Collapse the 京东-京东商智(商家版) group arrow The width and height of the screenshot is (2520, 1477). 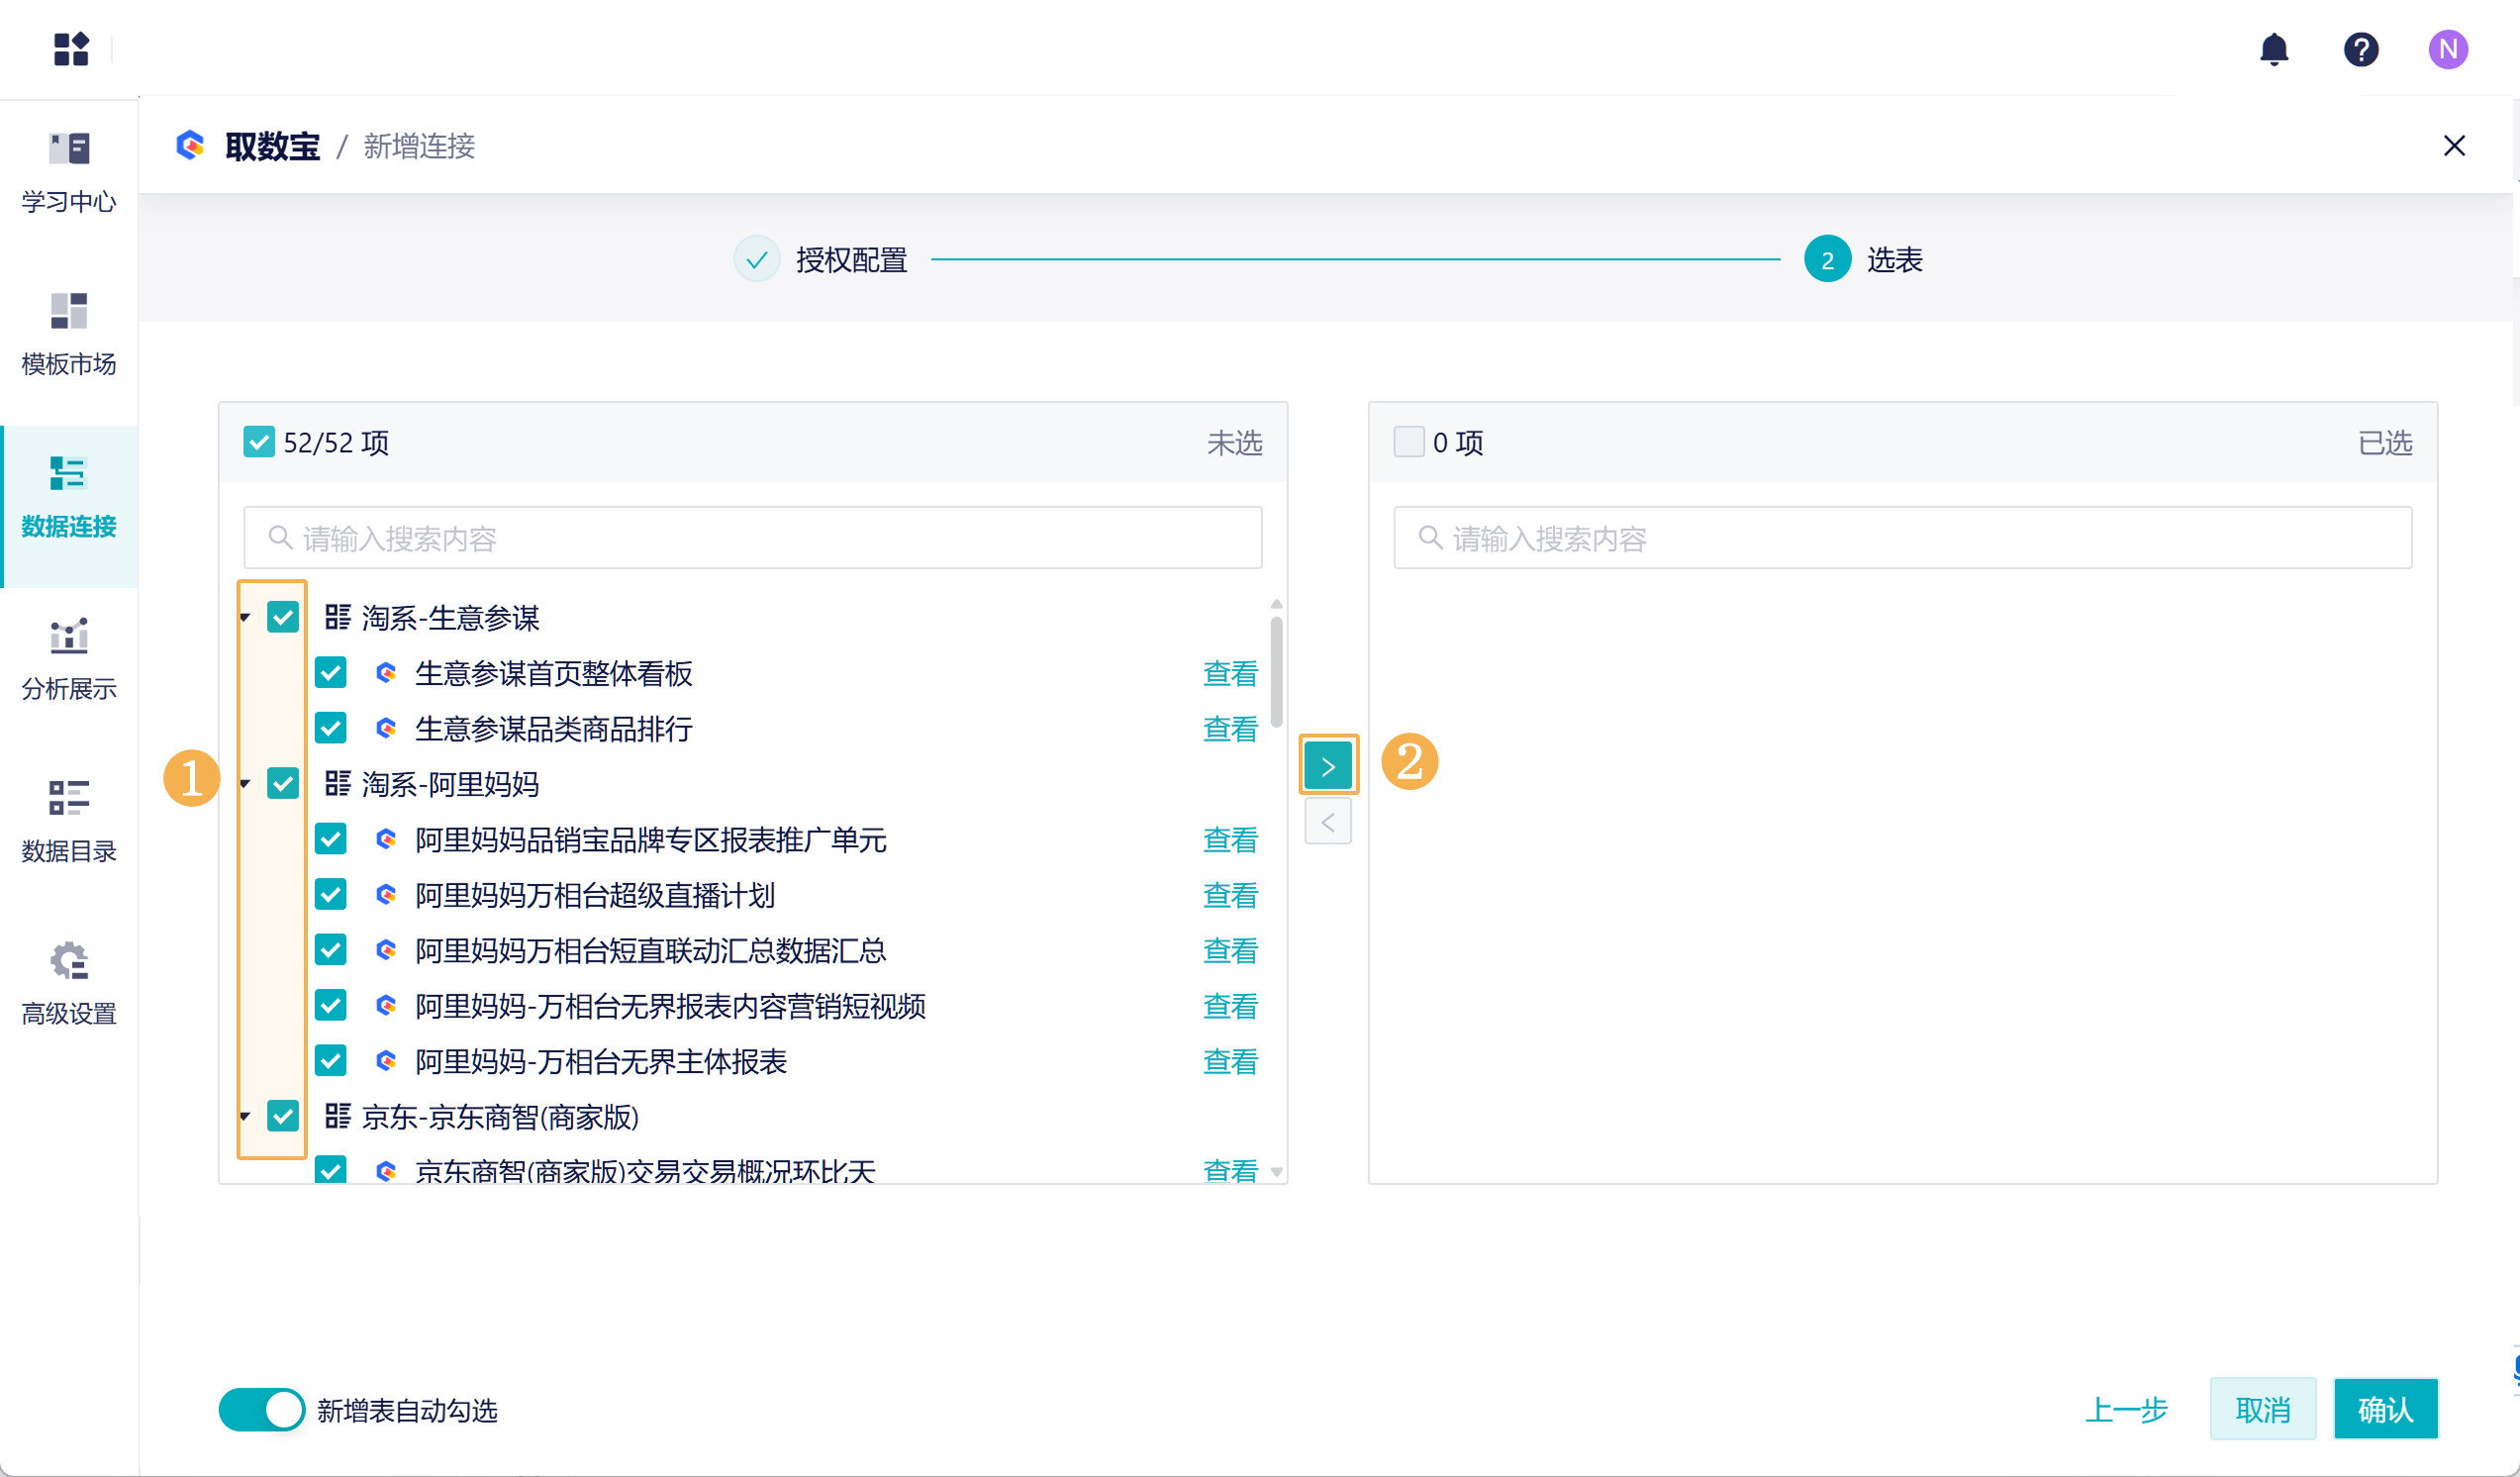[x=245, y=1115]
